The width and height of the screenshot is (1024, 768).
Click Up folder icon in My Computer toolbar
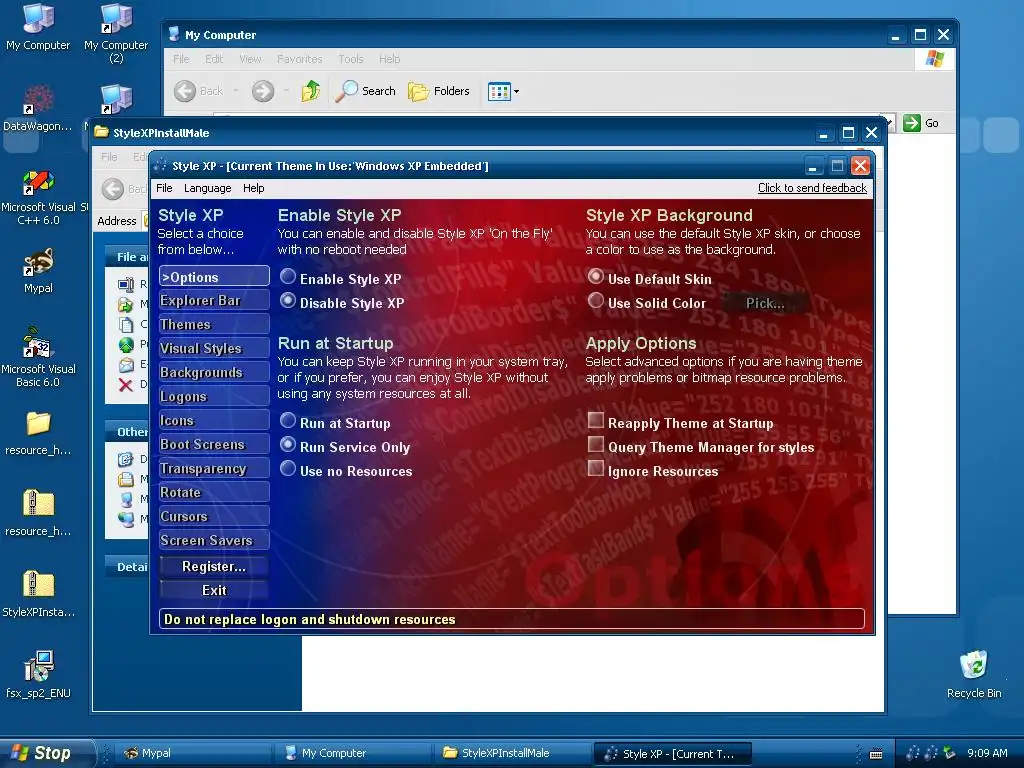coord(311,91)
